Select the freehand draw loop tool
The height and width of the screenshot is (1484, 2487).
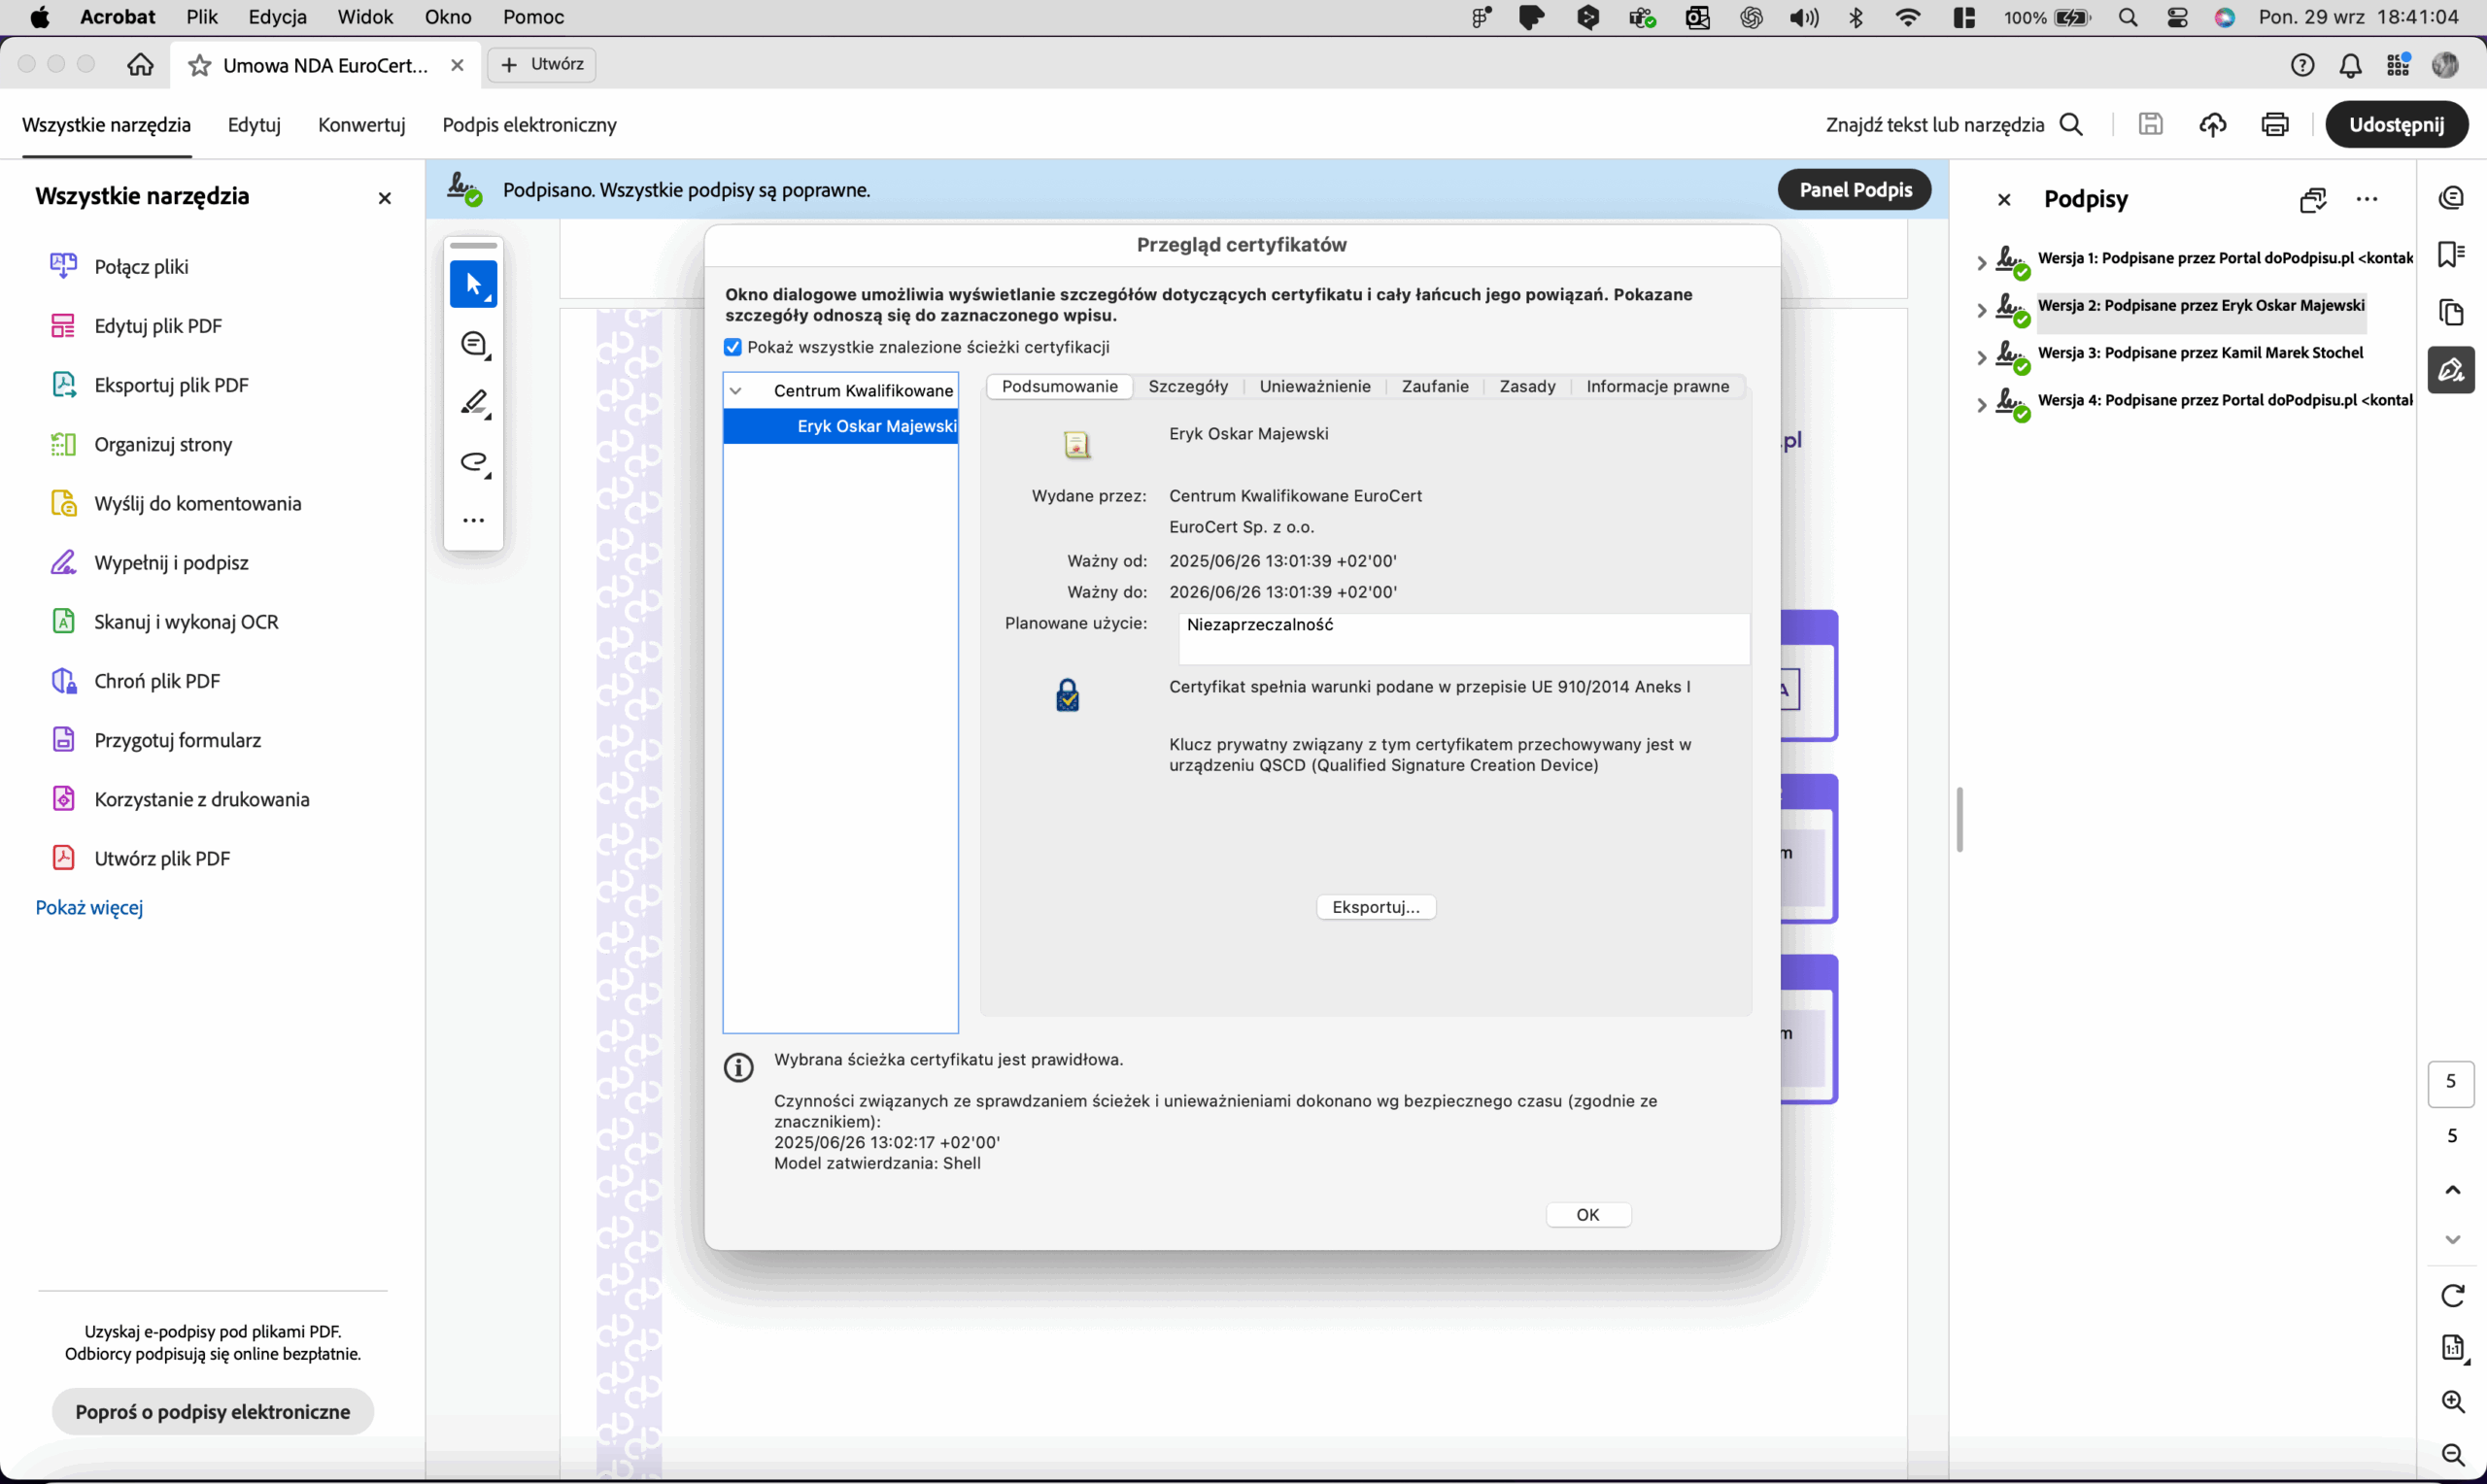click(473, 462)
